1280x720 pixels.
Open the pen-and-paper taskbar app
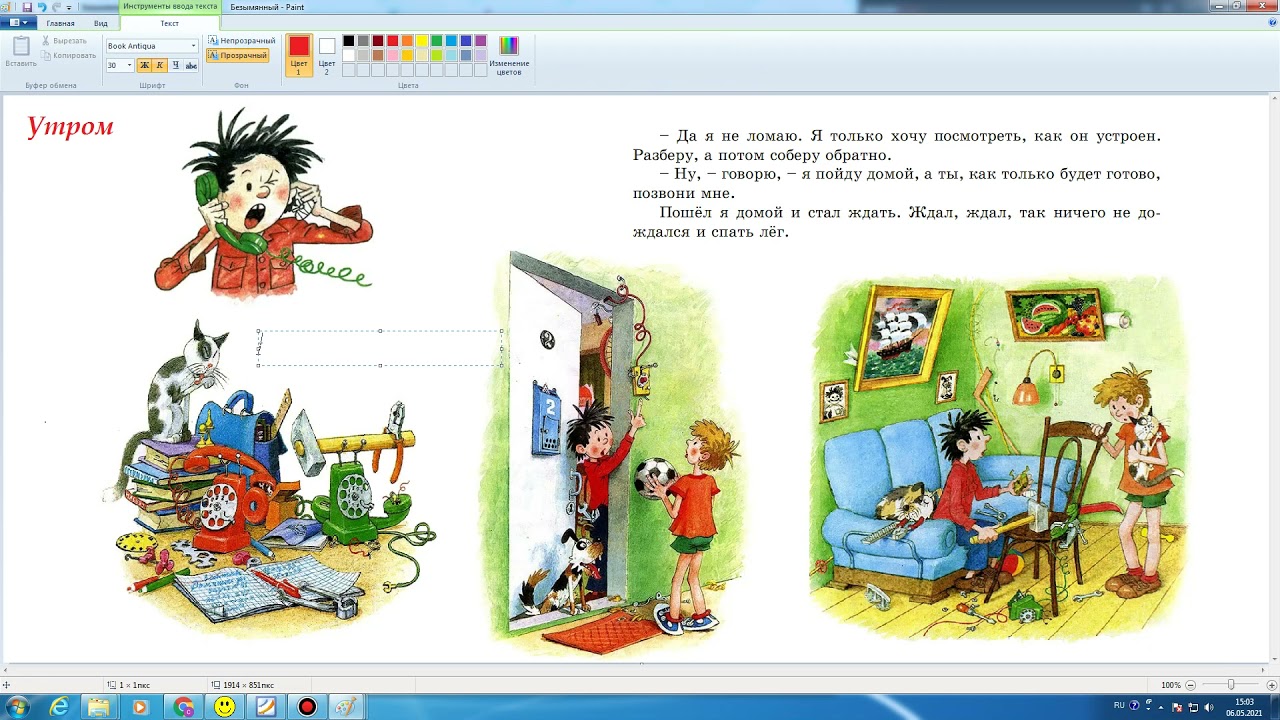pos(266,707)
